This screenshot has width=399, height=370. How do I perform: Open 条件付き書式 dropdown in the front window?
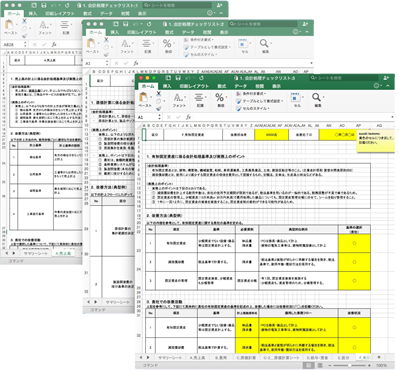[x=251, y=94]
